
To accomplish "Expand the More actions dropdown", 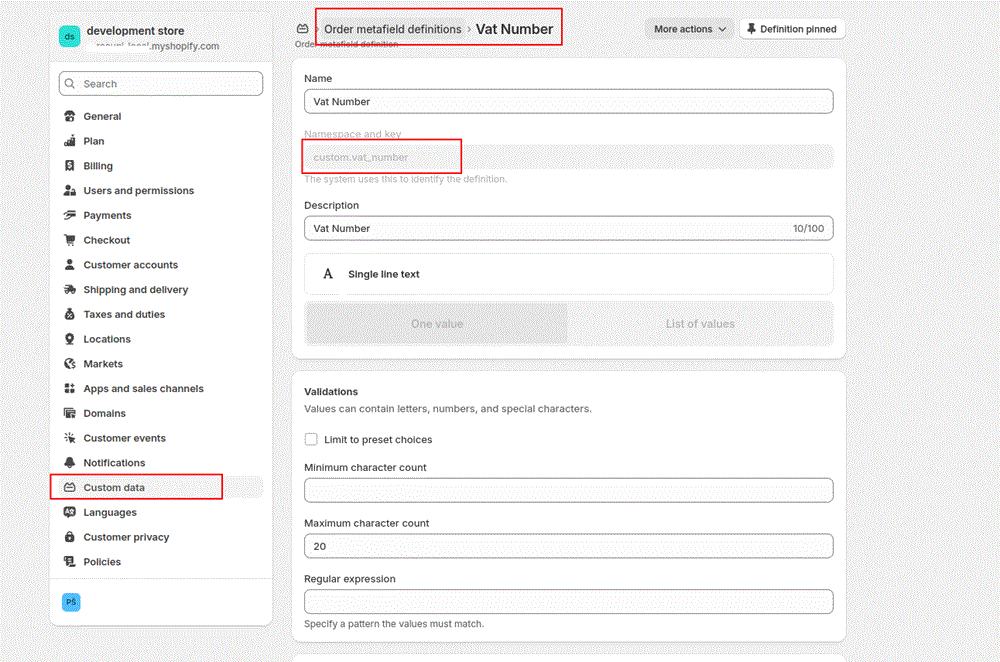I will pyautogui.click(x=689, y=29).
